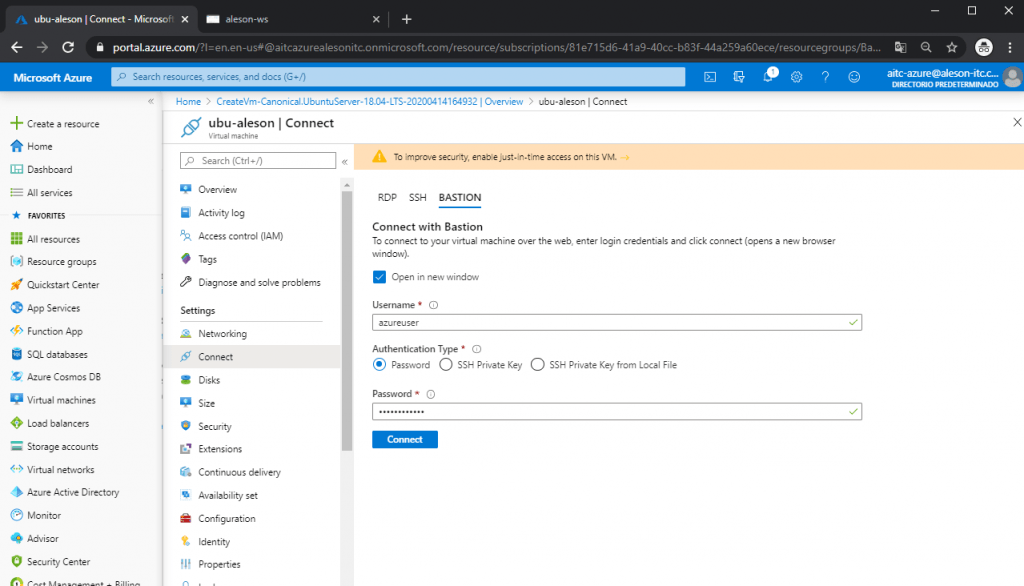Open All resources favorite
Screen dimensions: 1024x586
tap(54, 239)
